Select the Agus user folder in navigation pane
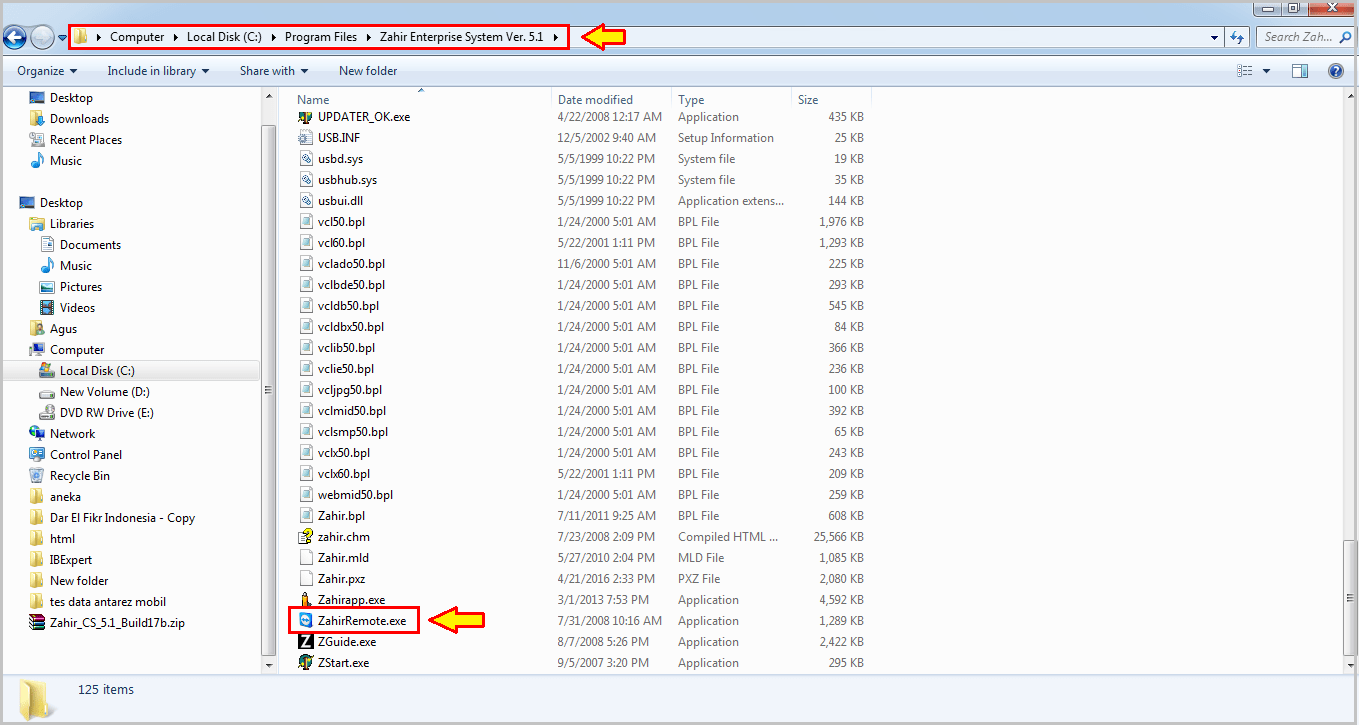Screen dimensions: 1359x725 [63, 329]
